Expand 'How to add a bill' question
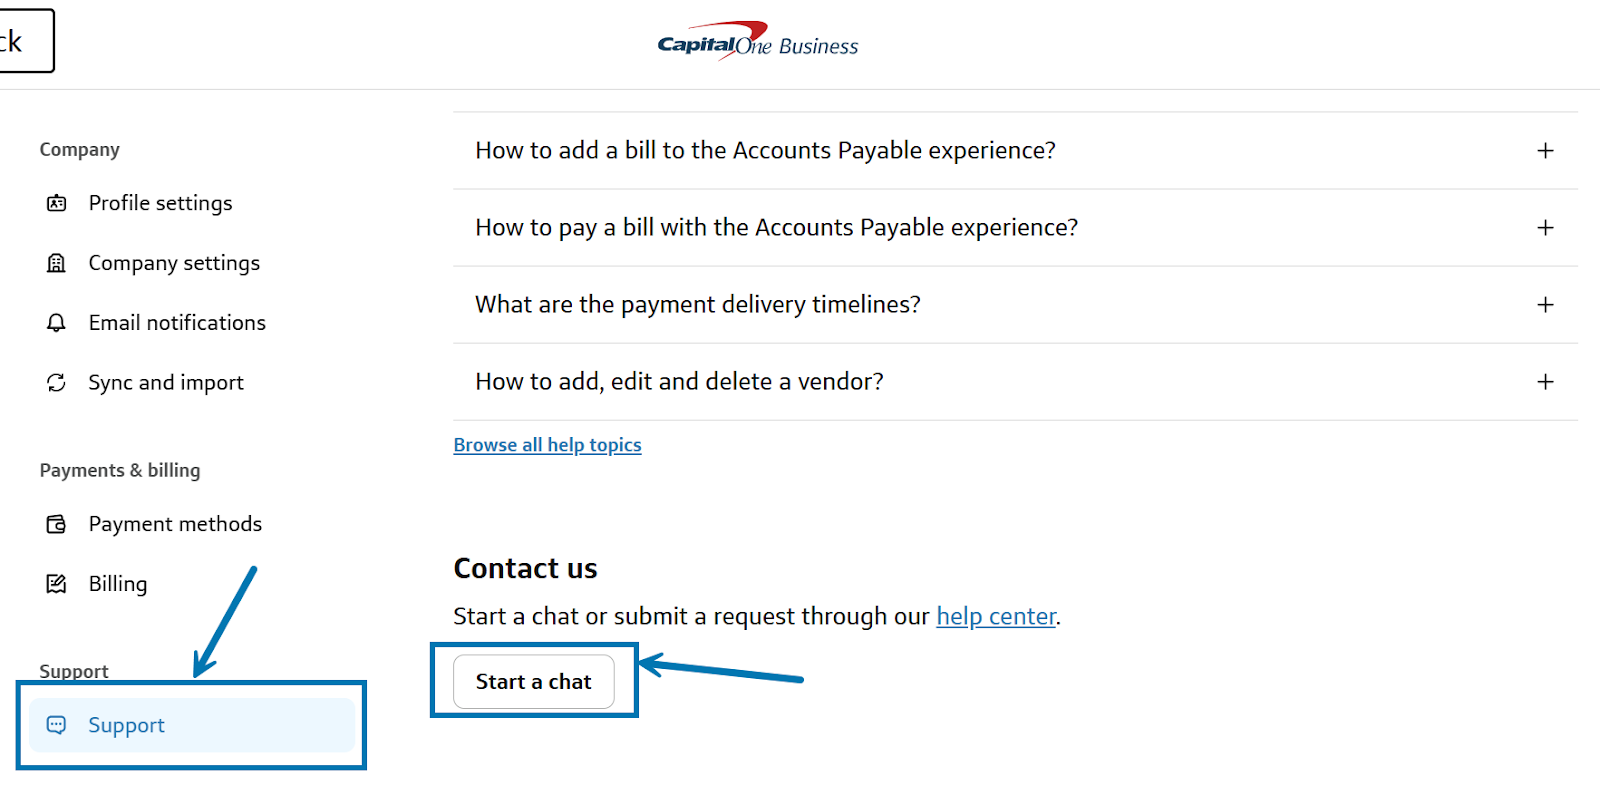The image size is (1600, 795). tap(1545, 151)
